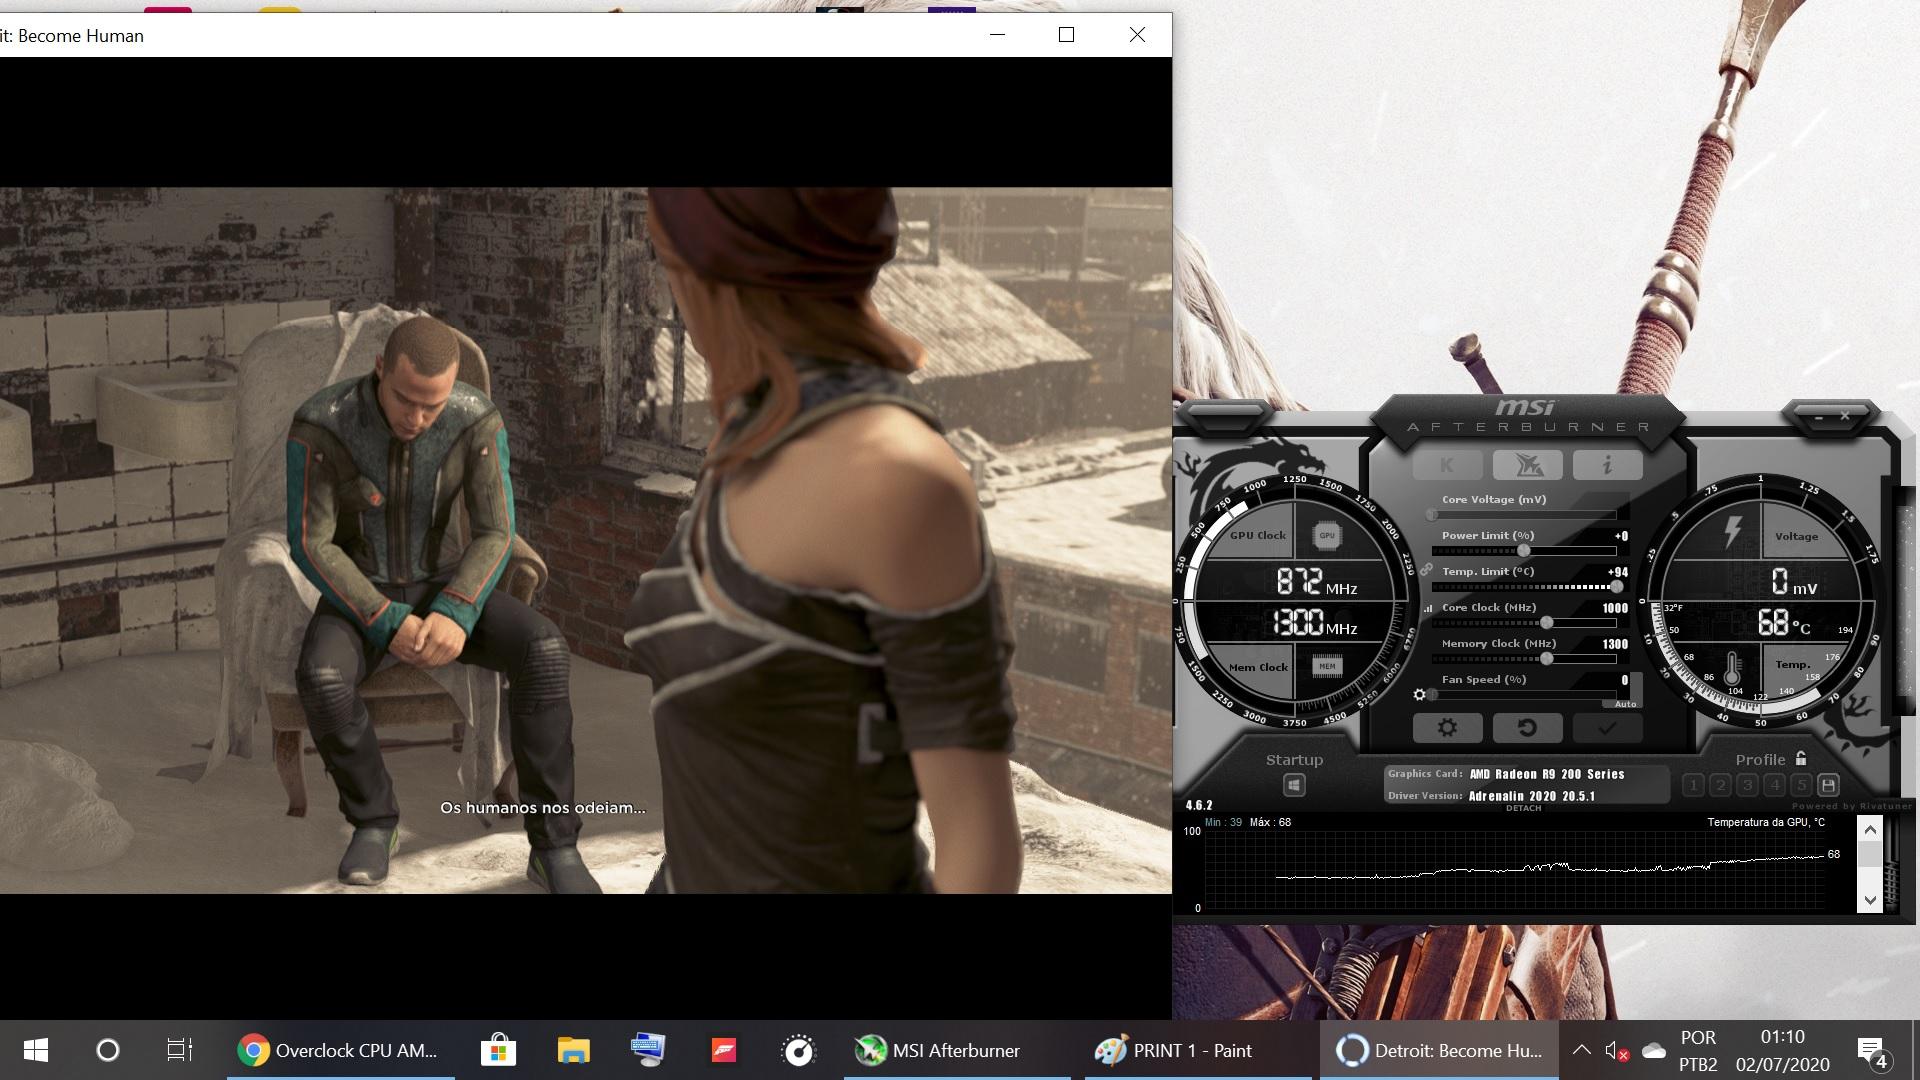Click the Core Clock value 1000 field
Screen dimensions: 1920x1080
[x=1615, y=608]
